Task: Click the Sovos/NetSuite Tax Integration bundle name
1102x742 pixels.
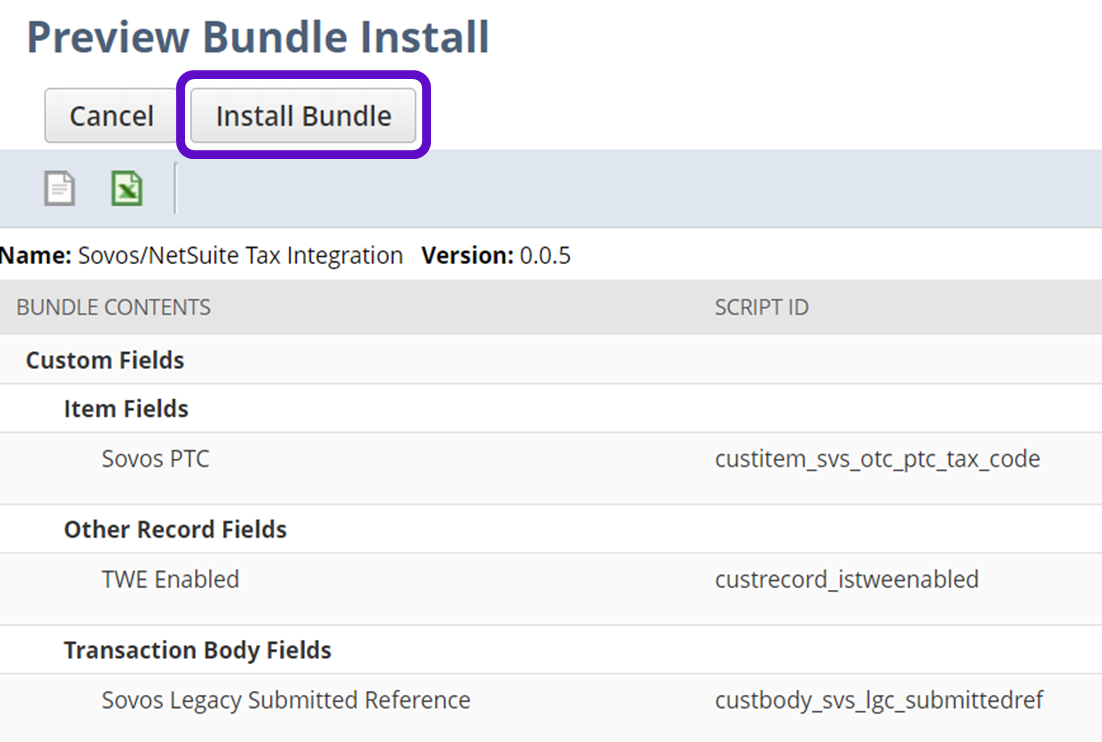Action: pos(240,256)
